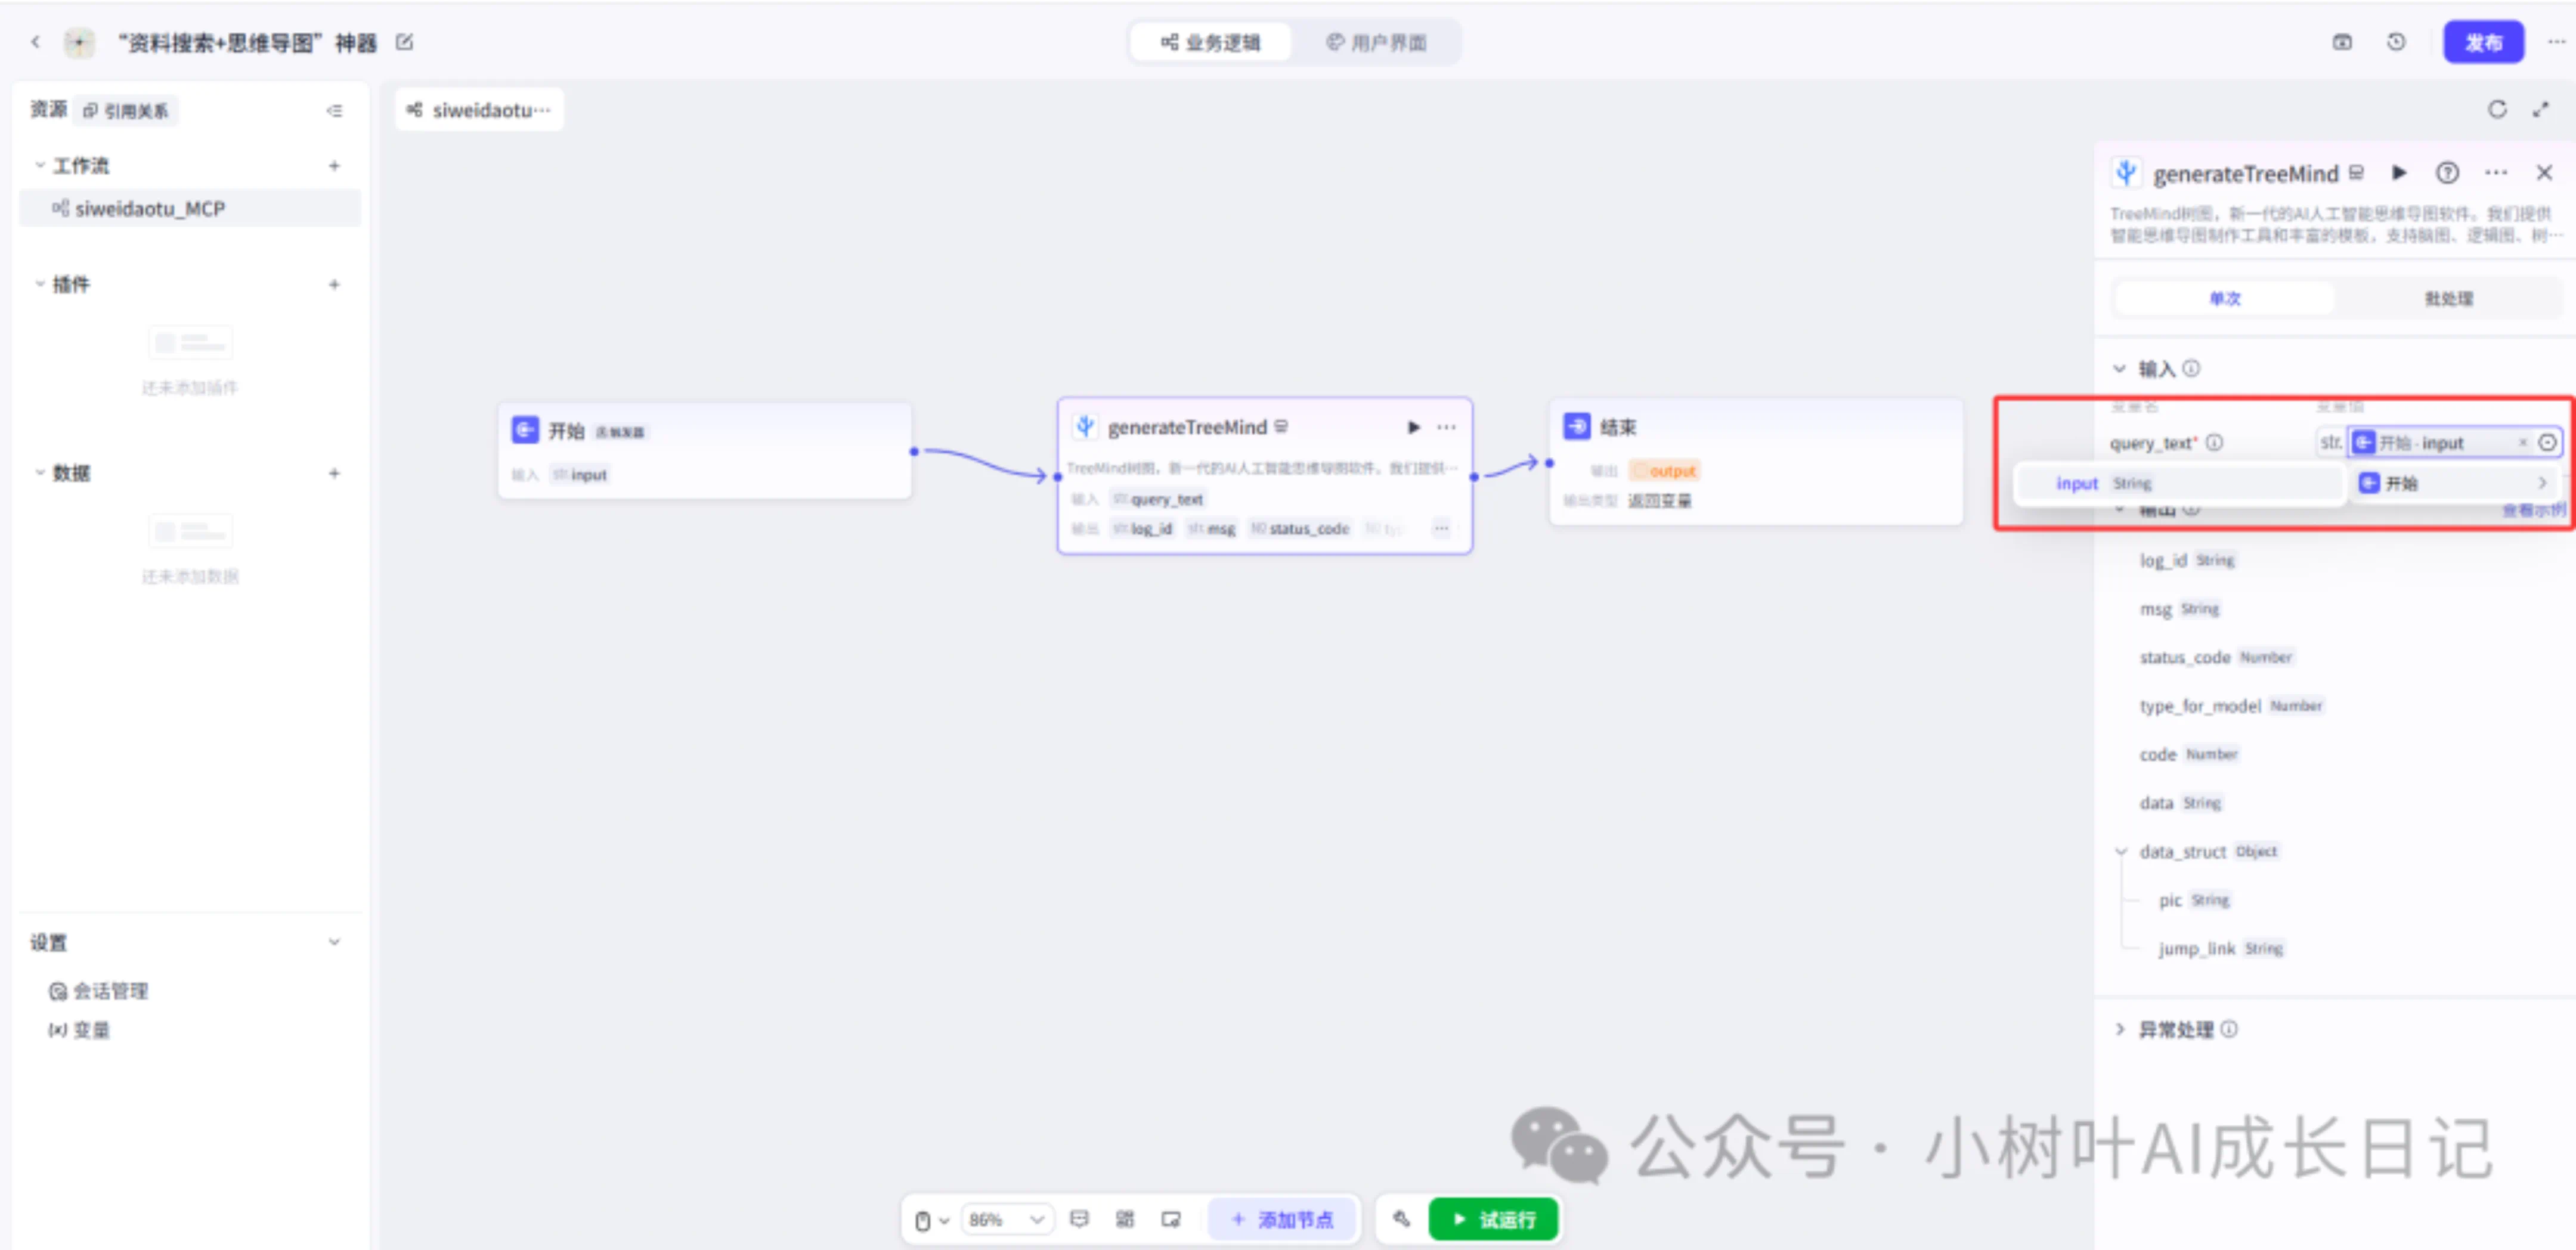Click the 添加节点 button
Image resolution: width=2576 pixels, height=1250 pixels.
1283,1219
